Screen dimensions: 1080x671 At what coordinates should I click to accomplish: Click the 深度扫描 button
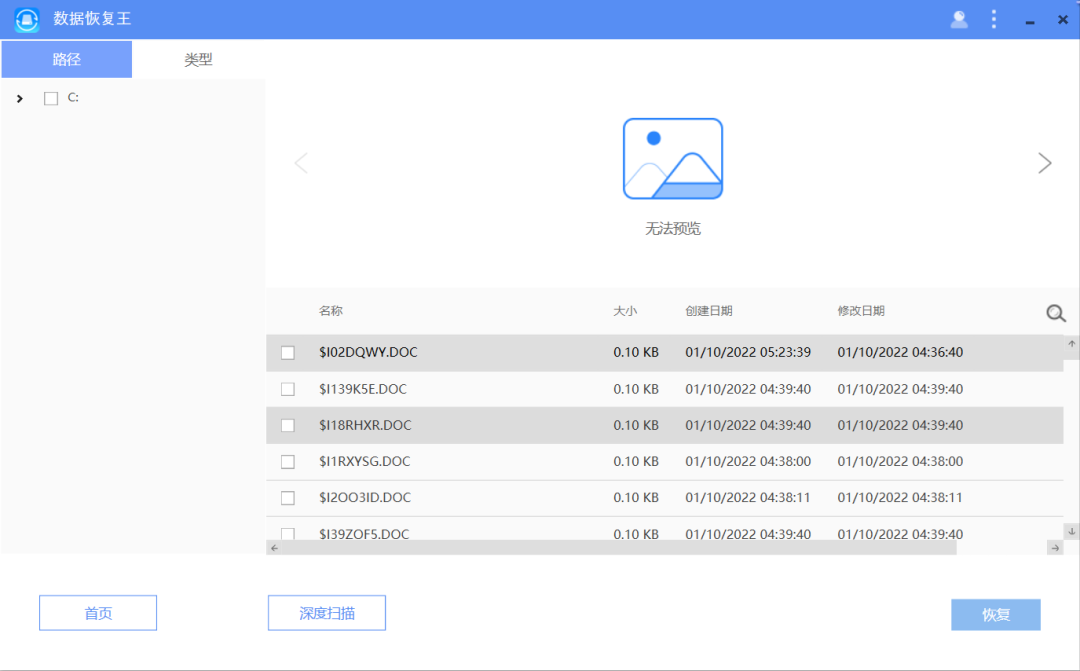click(x=327, y=613)
